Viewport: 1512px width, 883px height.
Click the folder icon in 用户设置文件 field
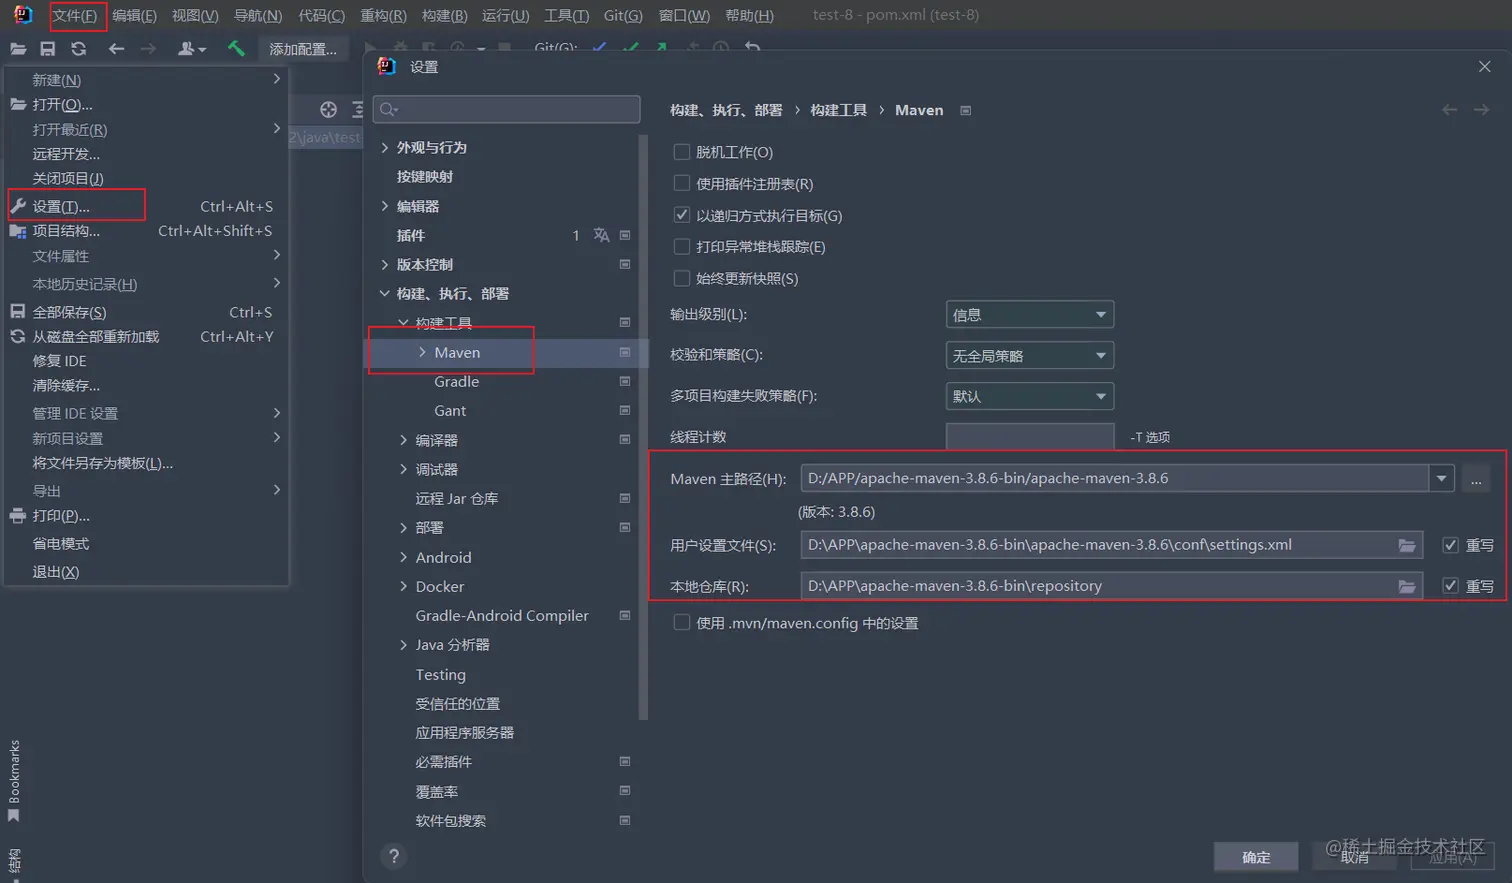(1407, 545)
